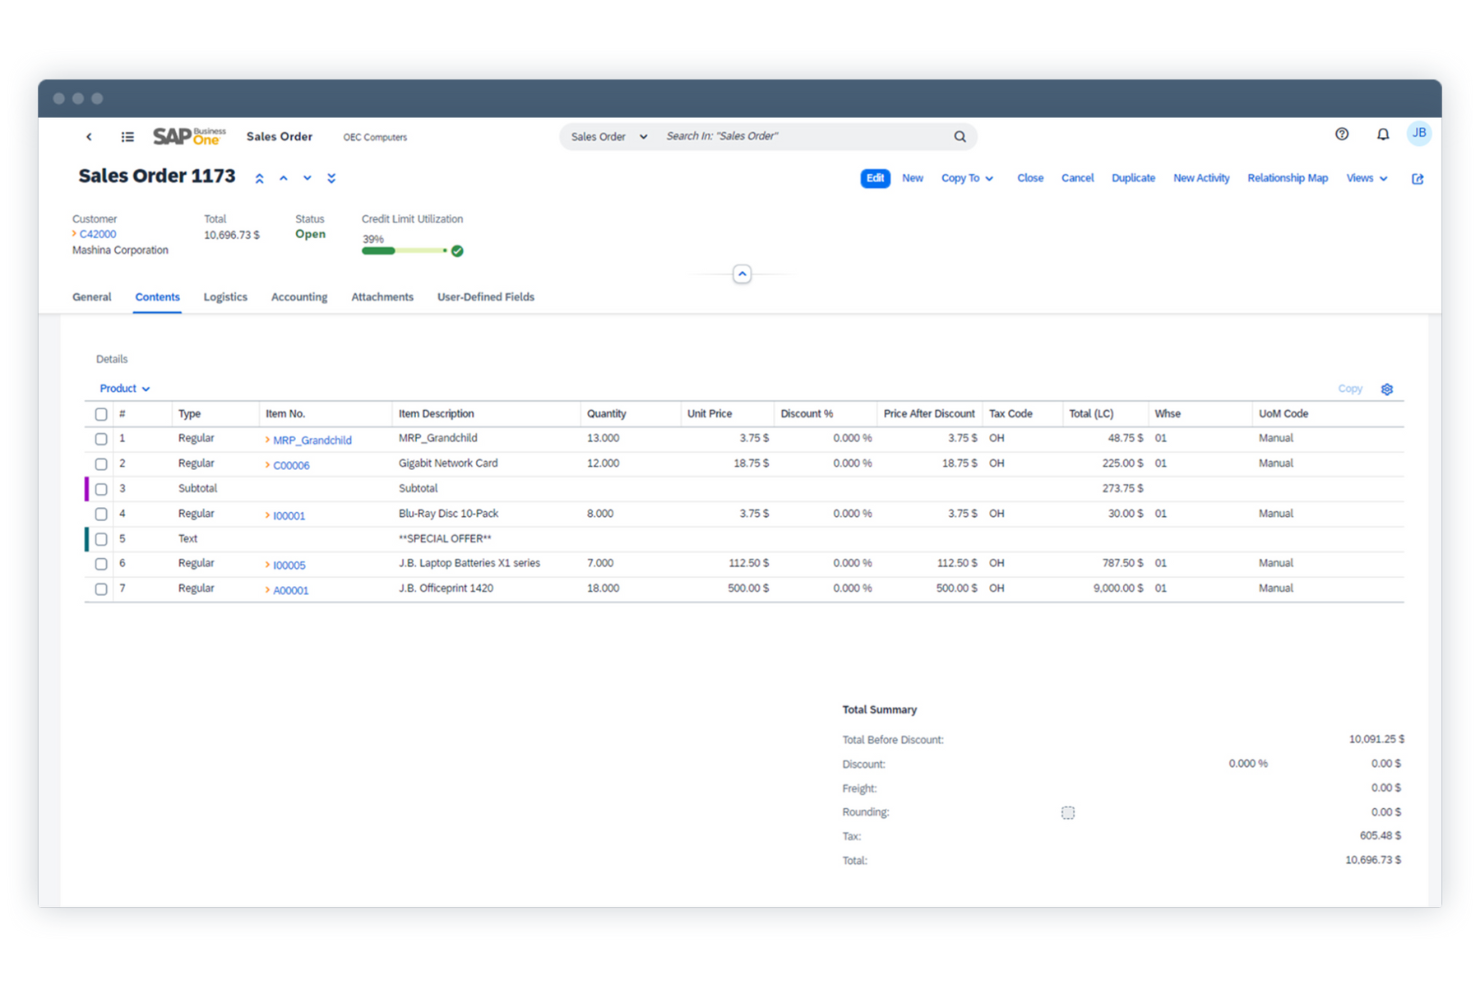This screenshot has height=987, width=1480.
Task: Open the Relationship Map
Action: coord(1287,178)
